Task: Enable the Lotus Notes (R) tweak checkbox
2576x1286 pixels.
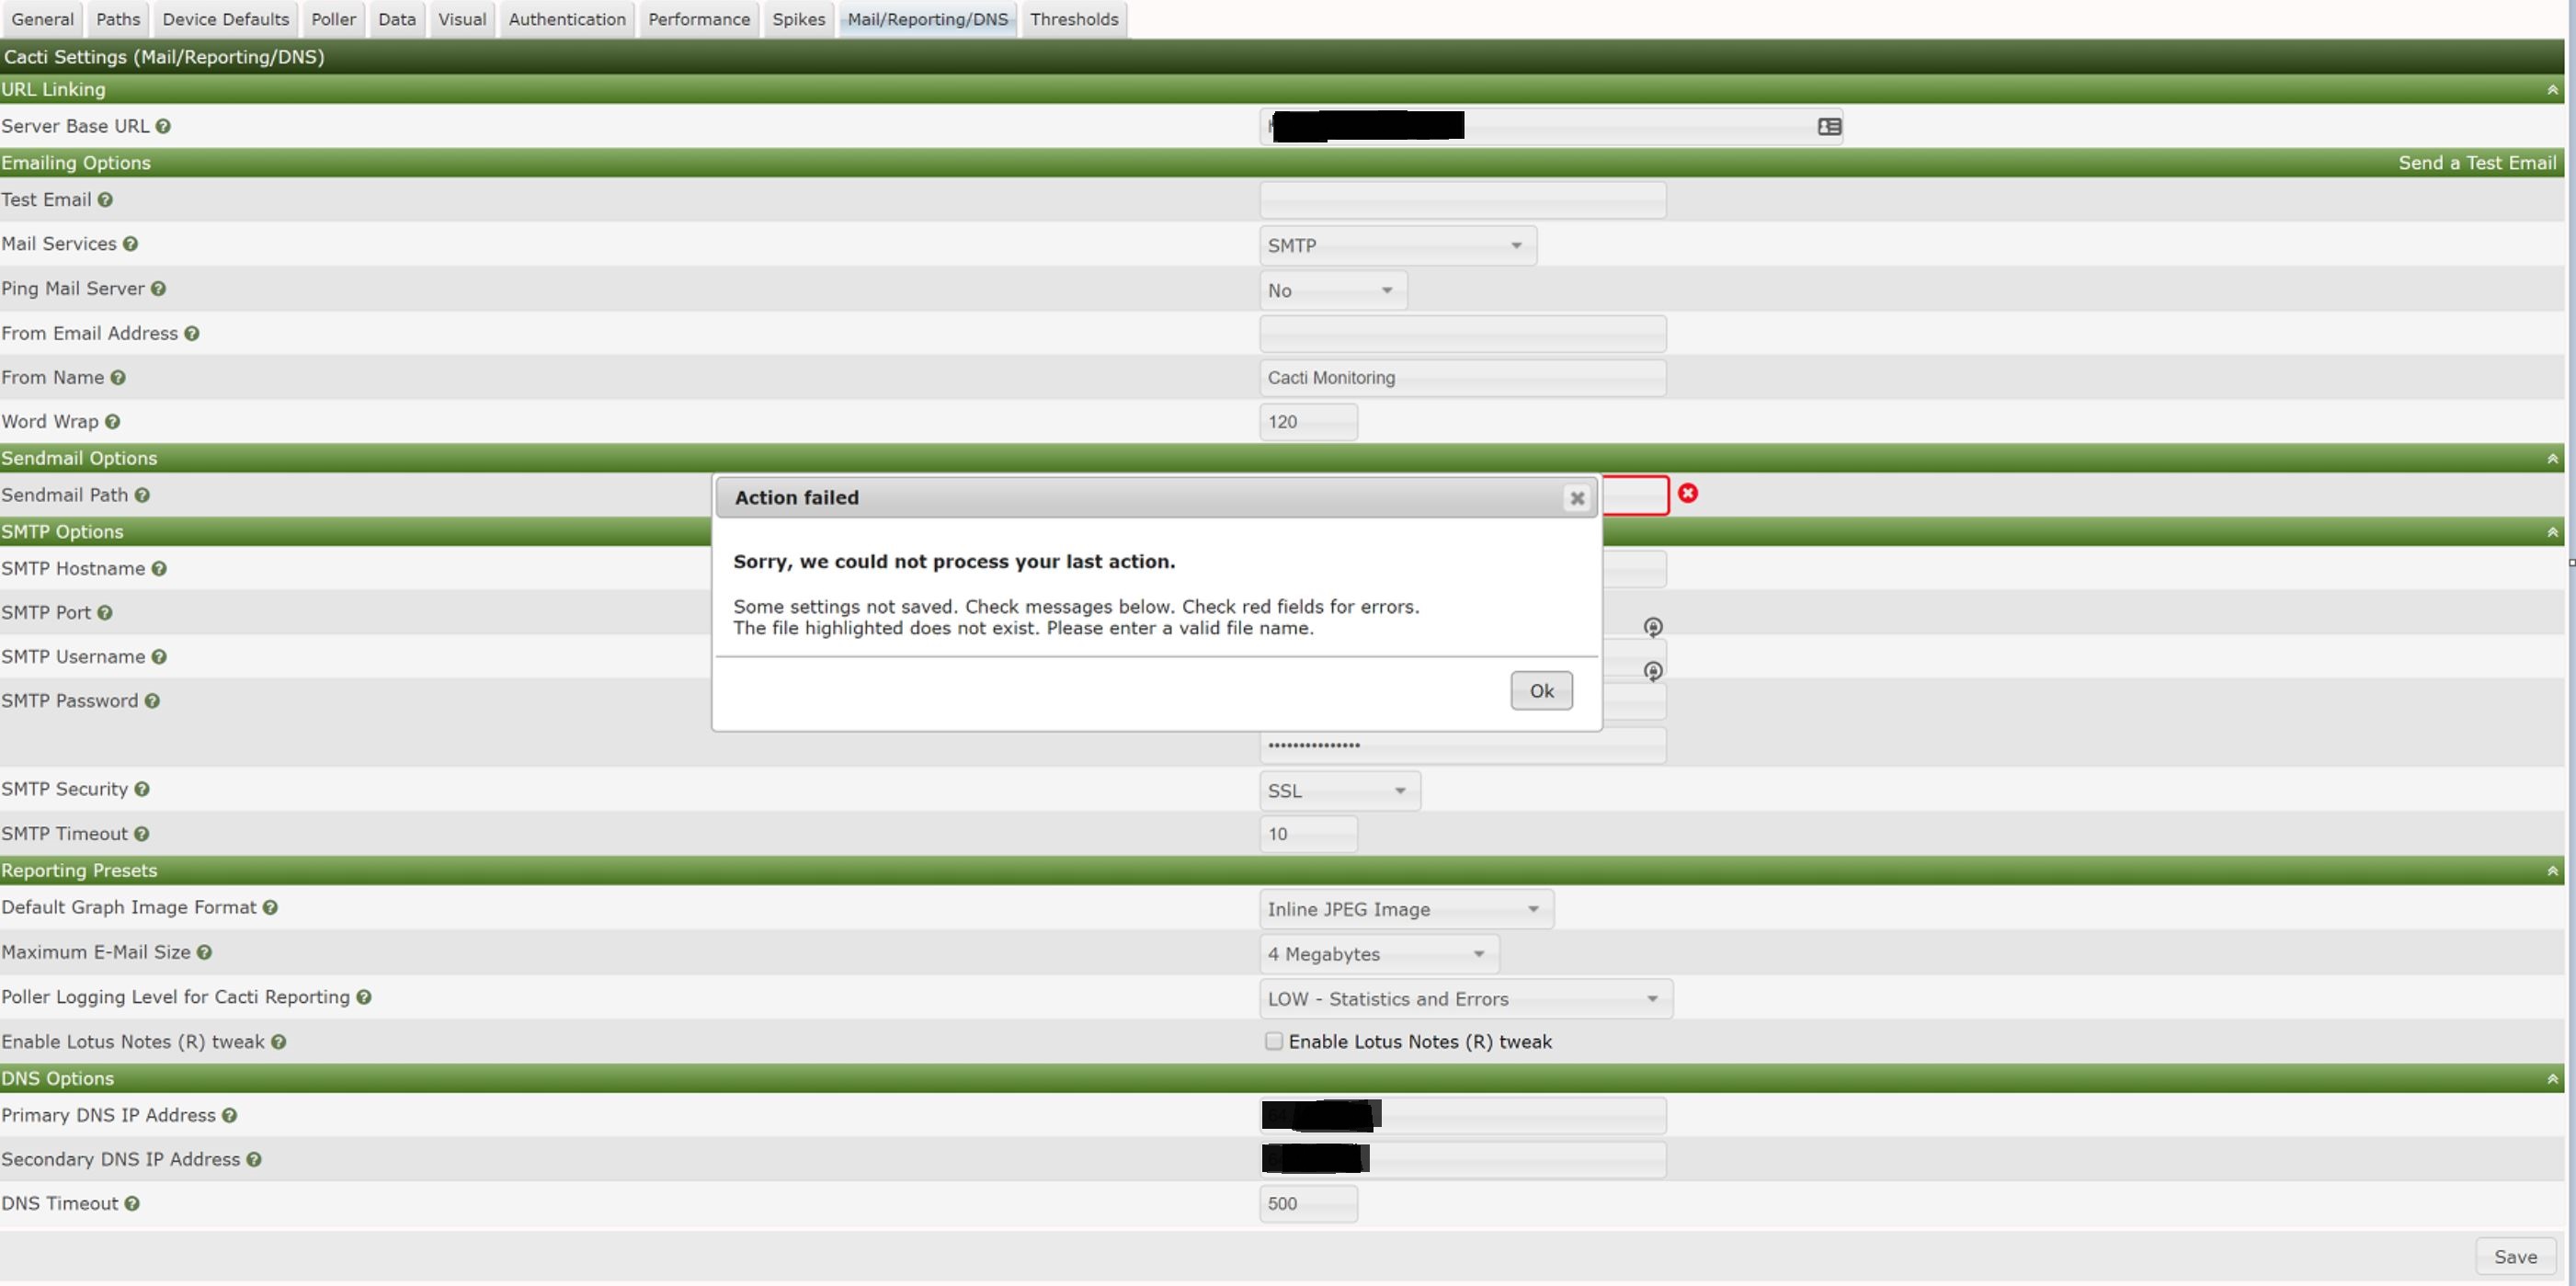Action: tap(1273, 1041)
